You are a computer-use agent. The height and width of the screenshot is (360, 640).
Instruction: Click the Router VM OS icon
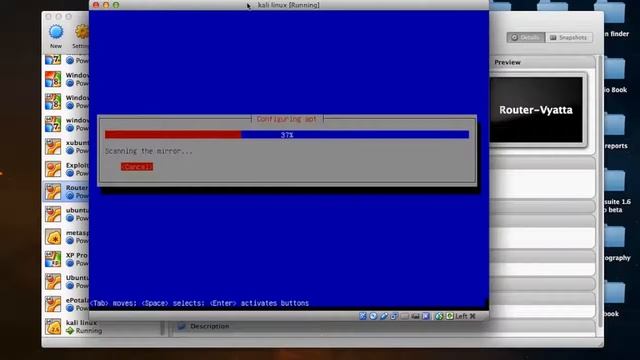point(53,191)
